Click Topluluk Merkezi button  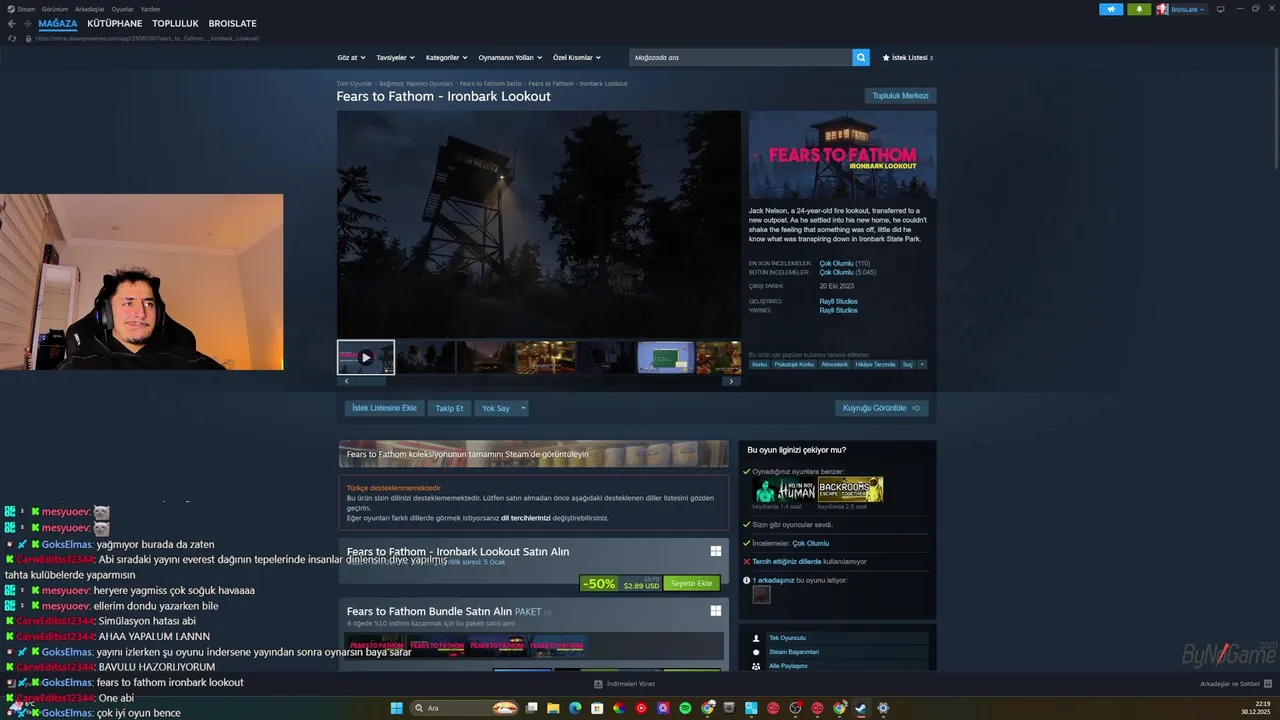pos(900,96)
